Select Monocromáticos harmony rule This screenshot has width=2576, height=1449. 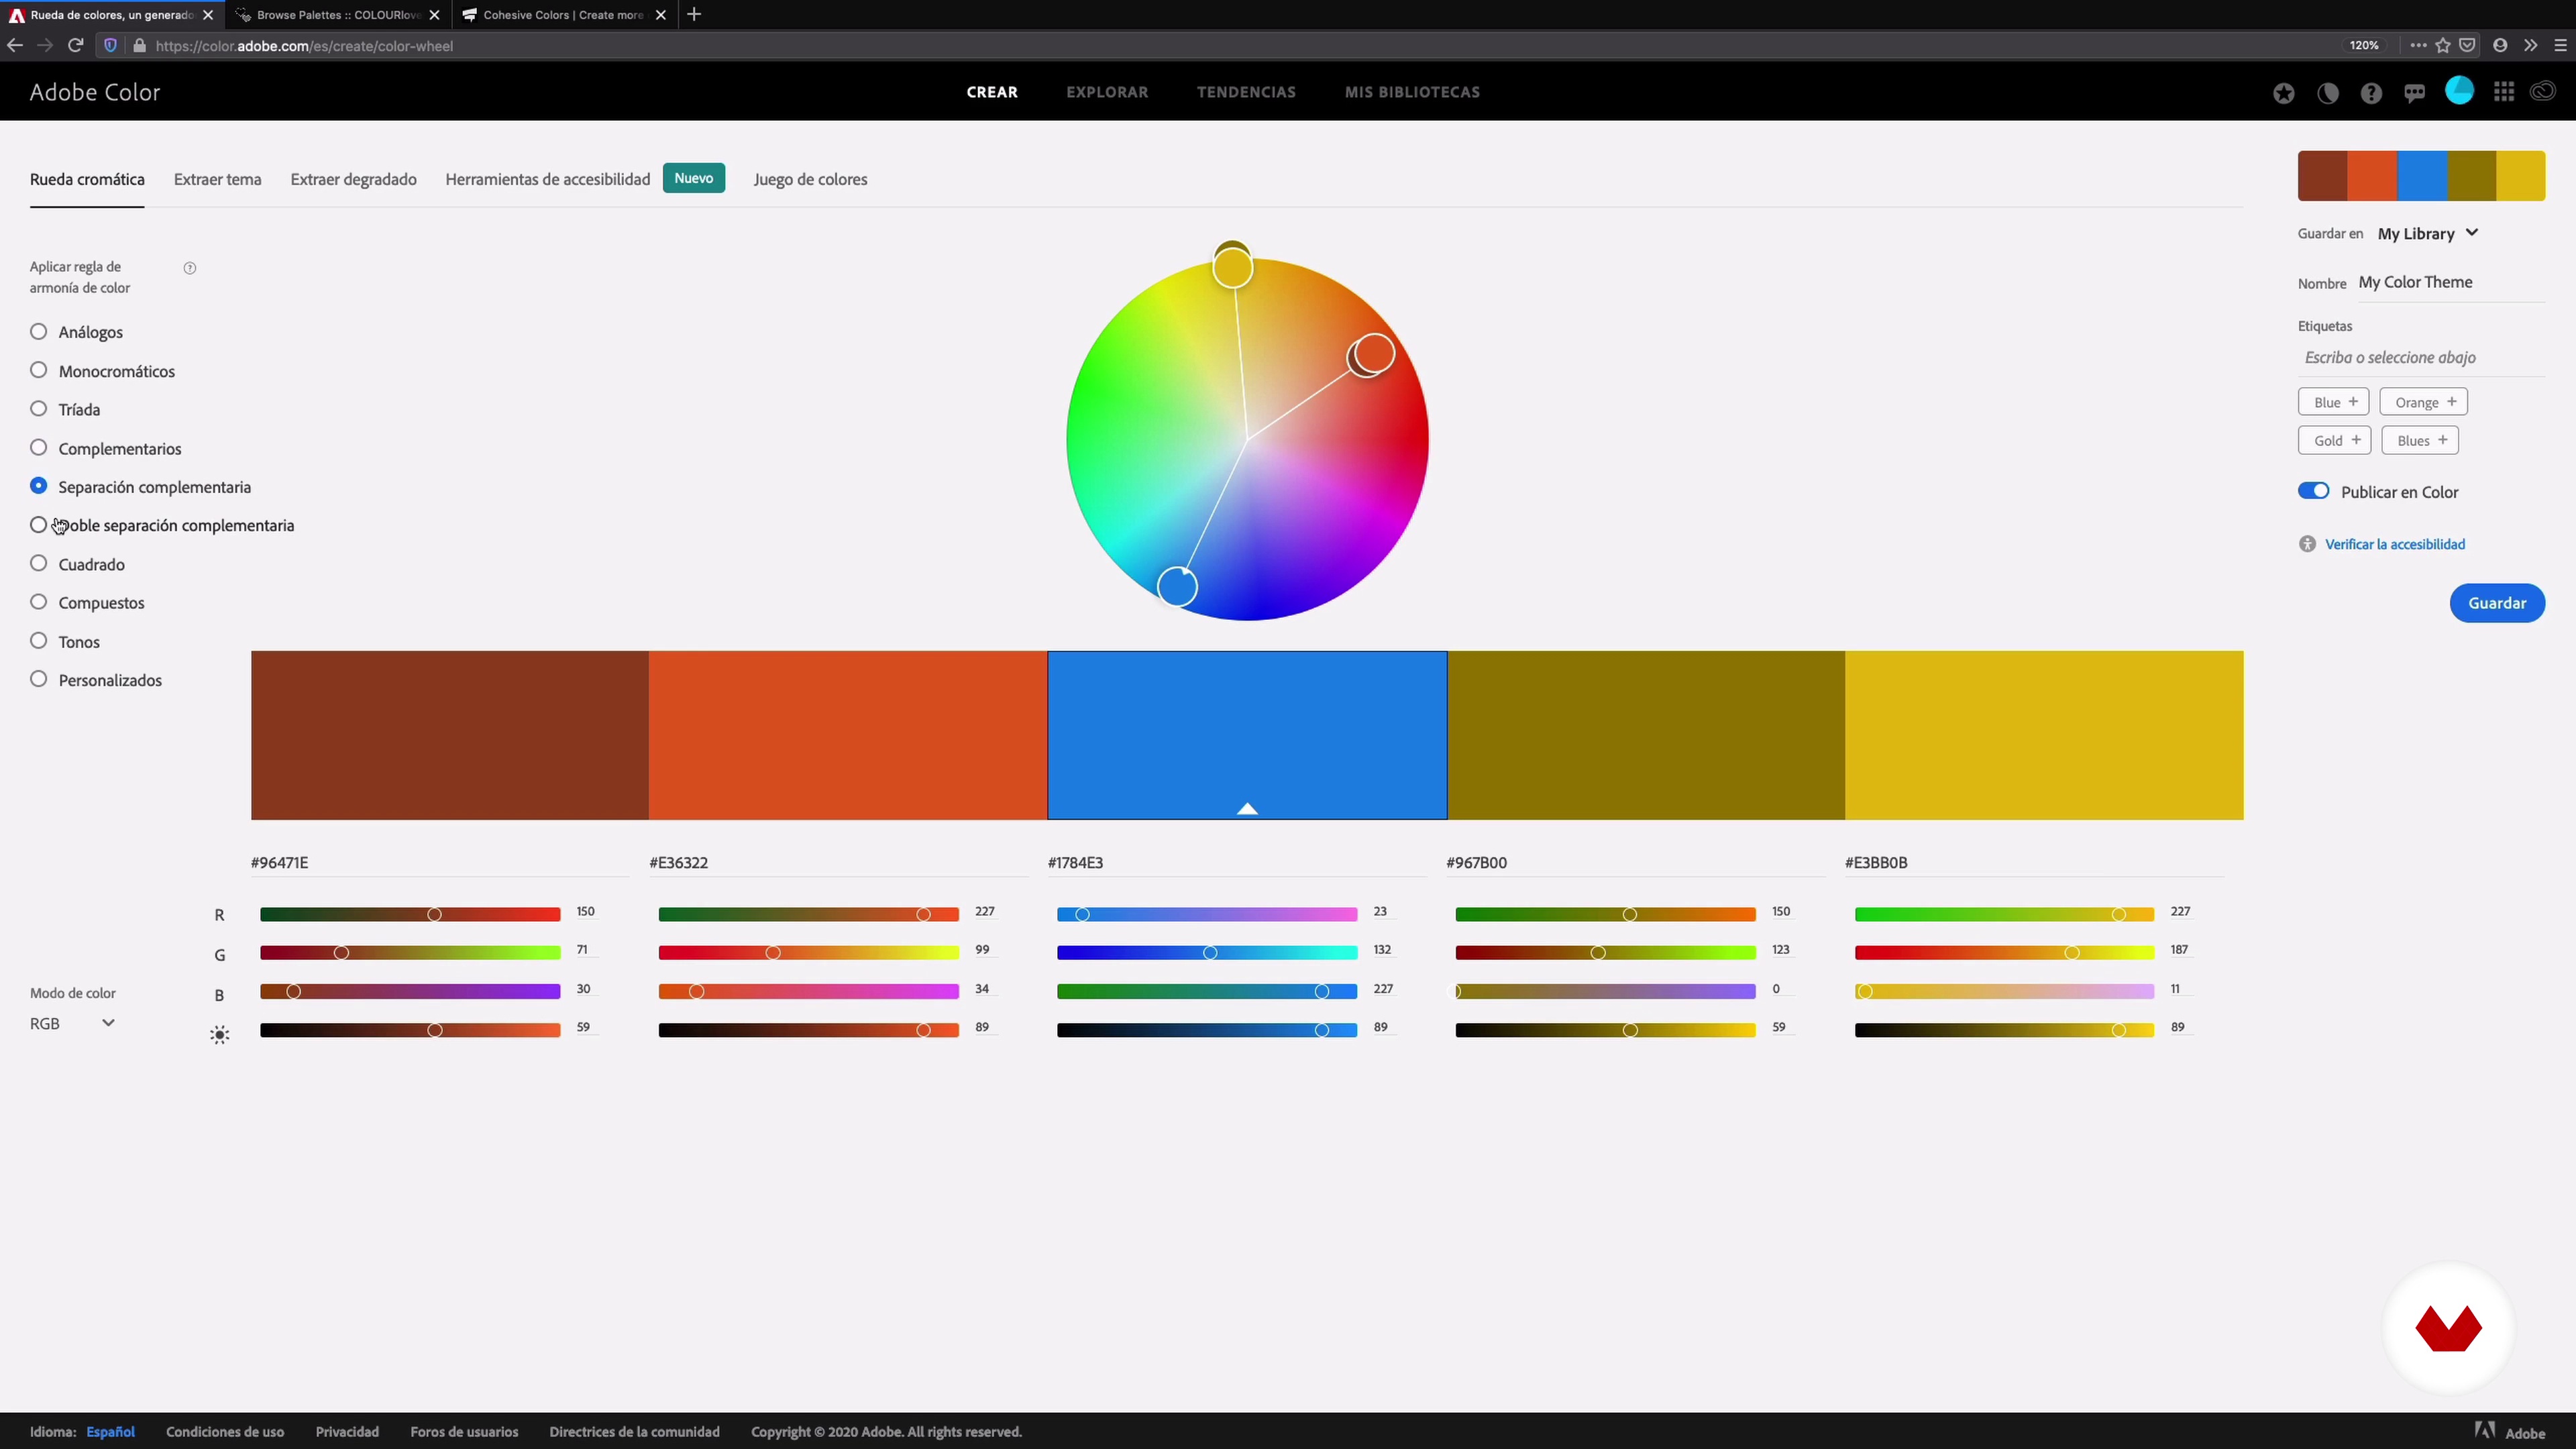[38, 370]
